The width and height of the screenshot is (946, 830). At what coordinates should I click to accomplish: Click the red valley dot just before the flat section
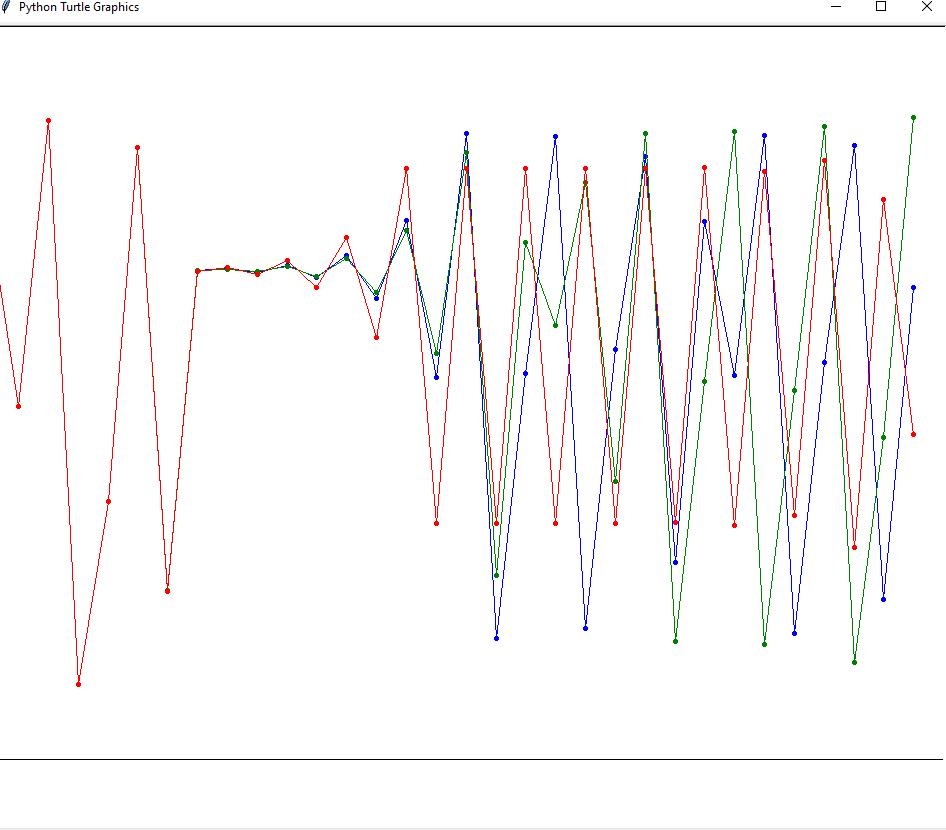point(167,591)
